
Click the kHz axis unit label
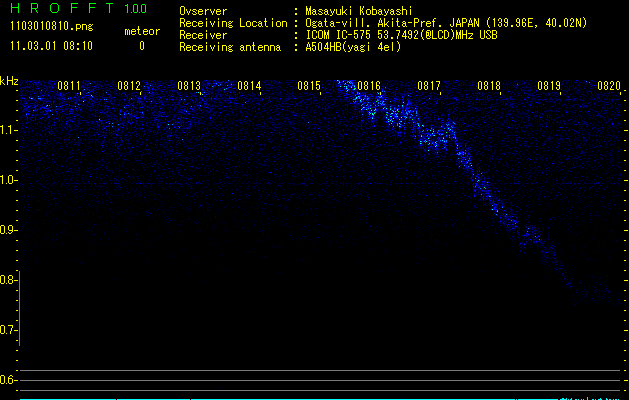(9, 81)
